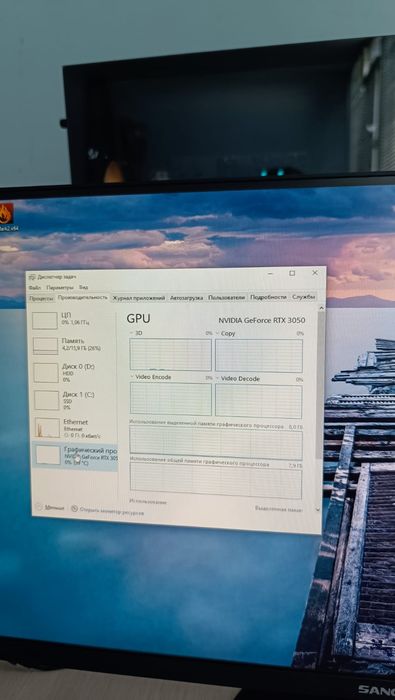395x700 pixels.
Task: Click the Video Encode usage graph
Action: tap(171, 399)
